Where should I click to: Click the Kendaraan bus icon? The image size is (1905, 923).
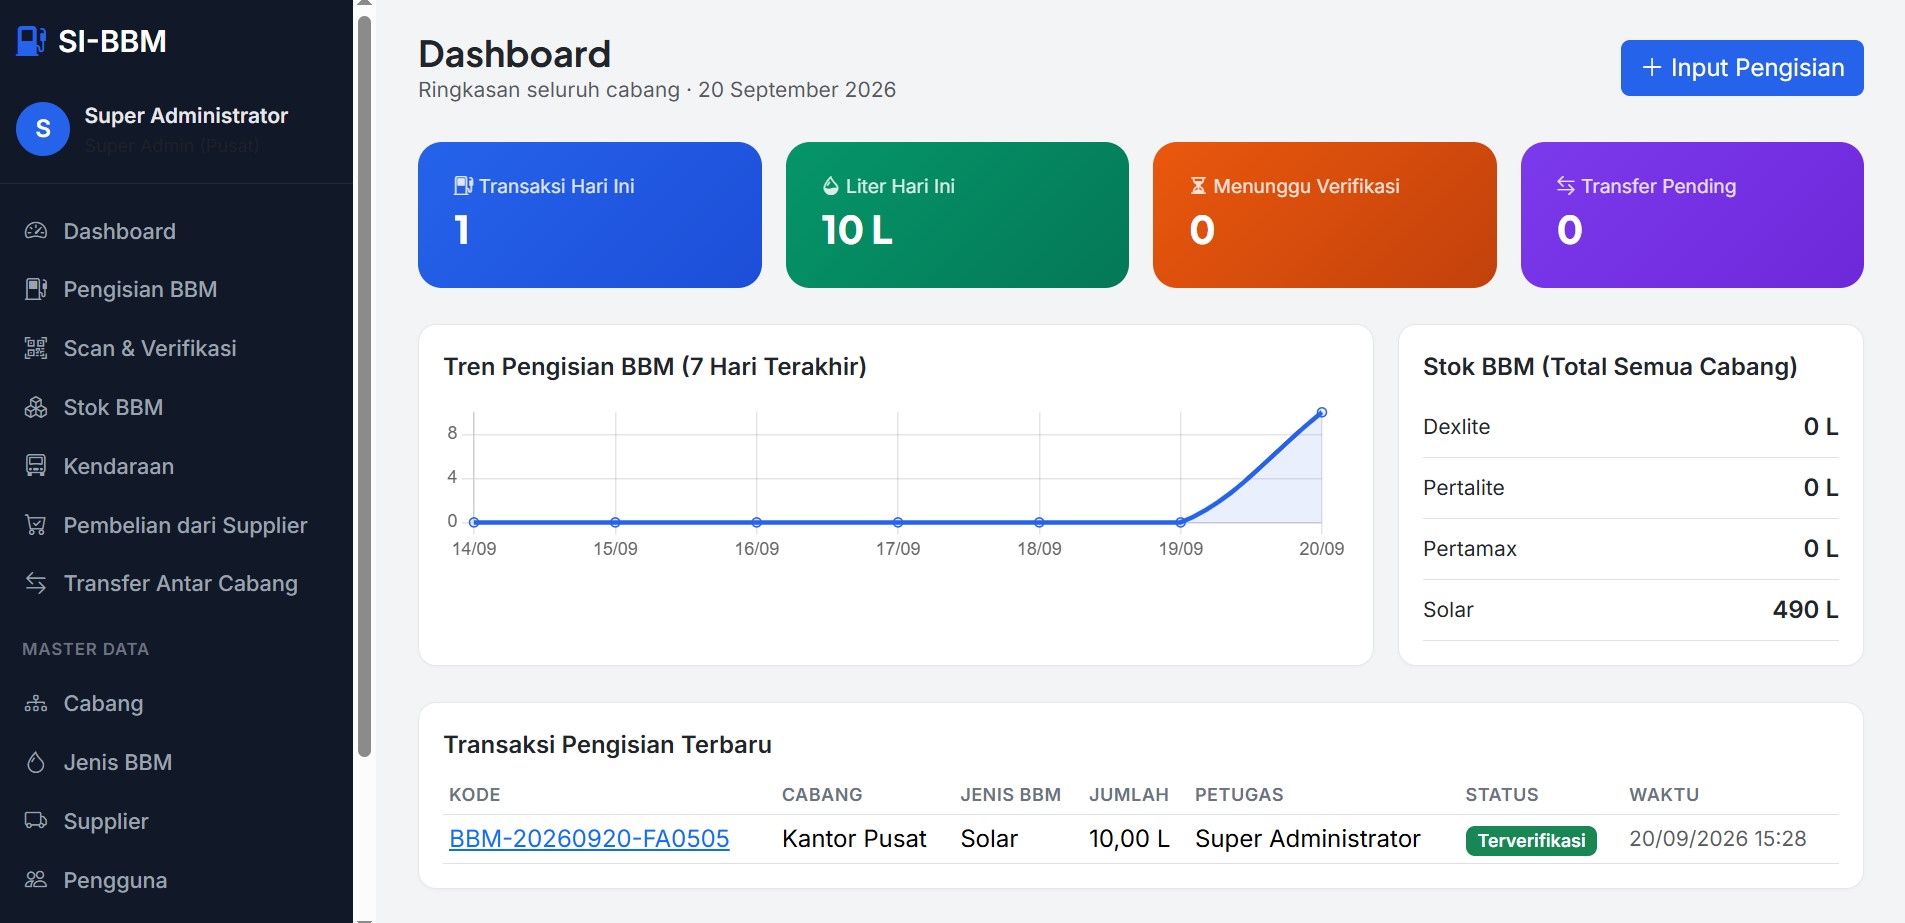pos(36,466)
